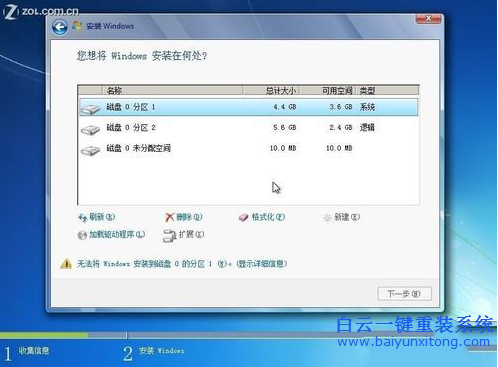
Task: Click the extend partition icon beside 扩展
Action: coord(169,236)
